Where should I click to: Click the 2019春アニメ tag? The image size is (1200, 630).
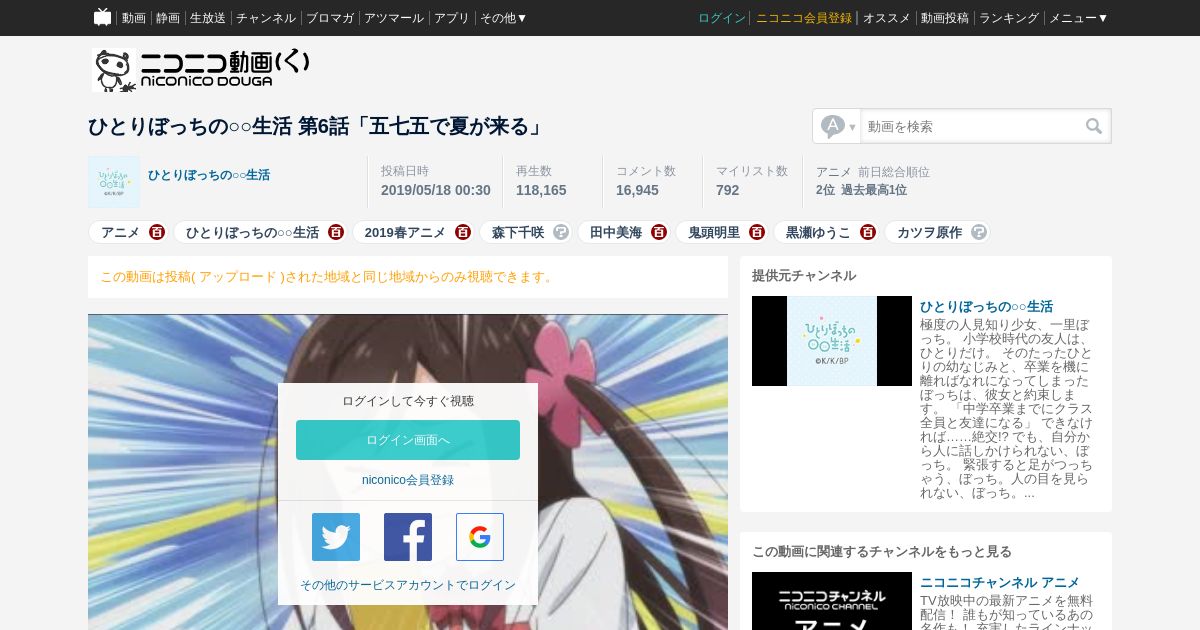[405, 232]
